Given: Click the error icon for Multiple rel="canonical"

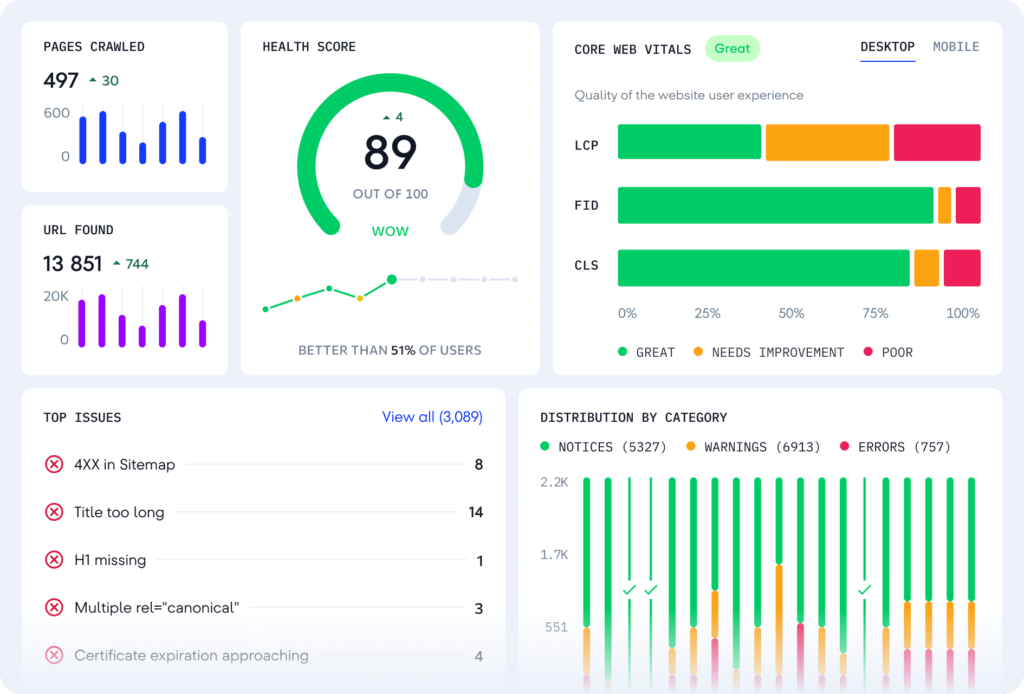Looking at the screenshot, I should click(54, 607).
